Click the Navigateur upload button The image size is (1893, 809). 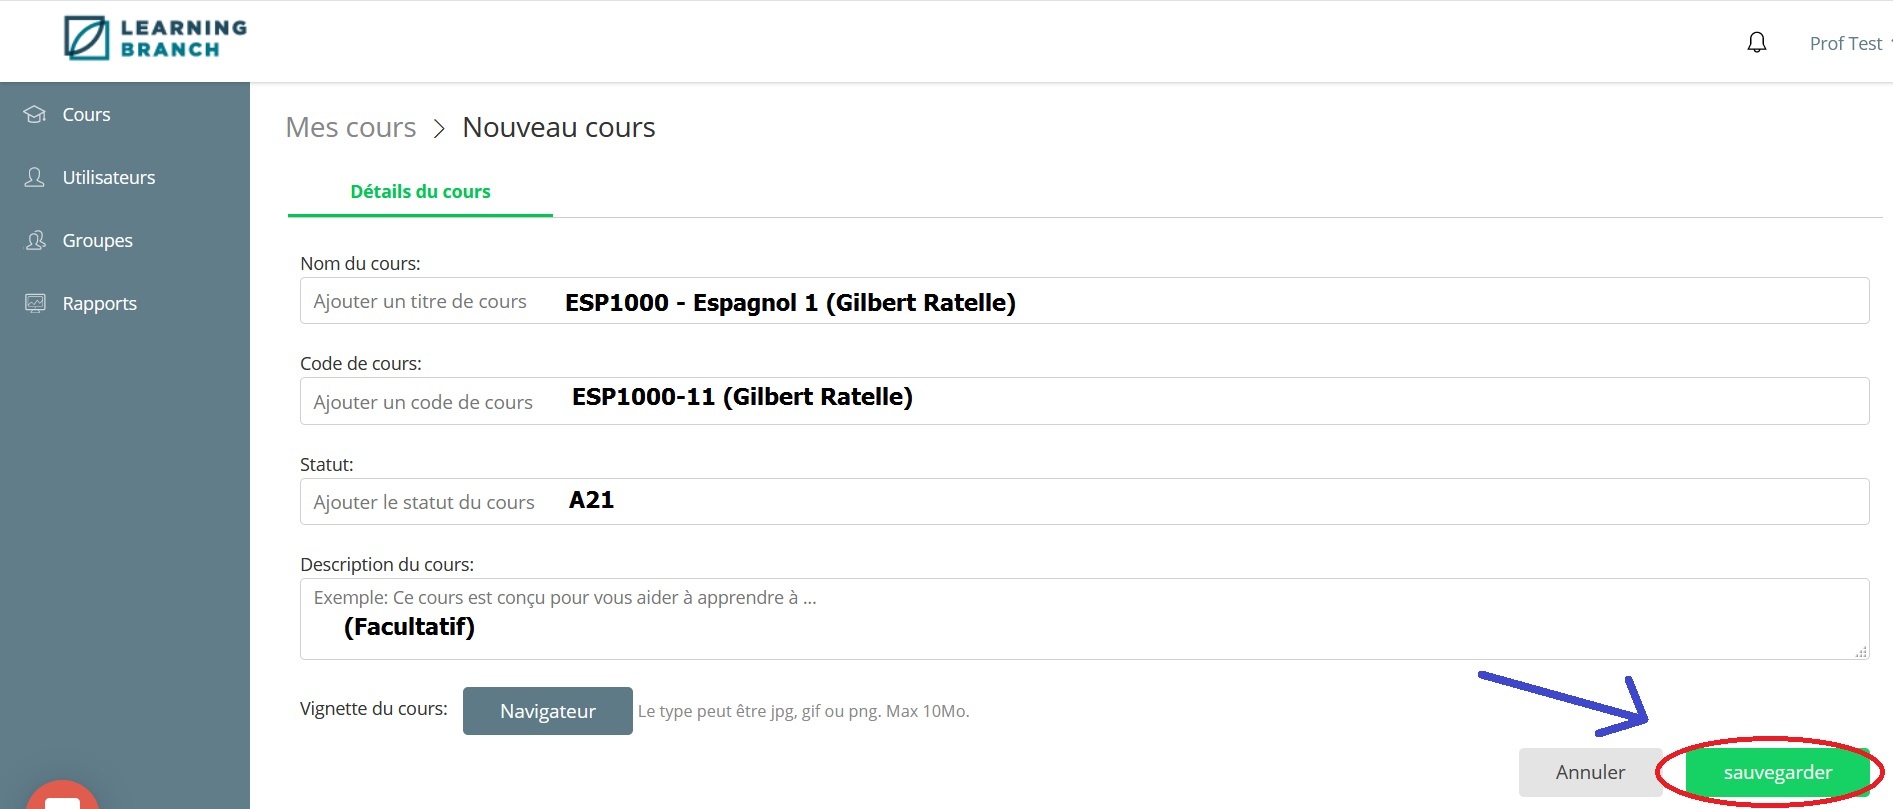coord(547,711)
